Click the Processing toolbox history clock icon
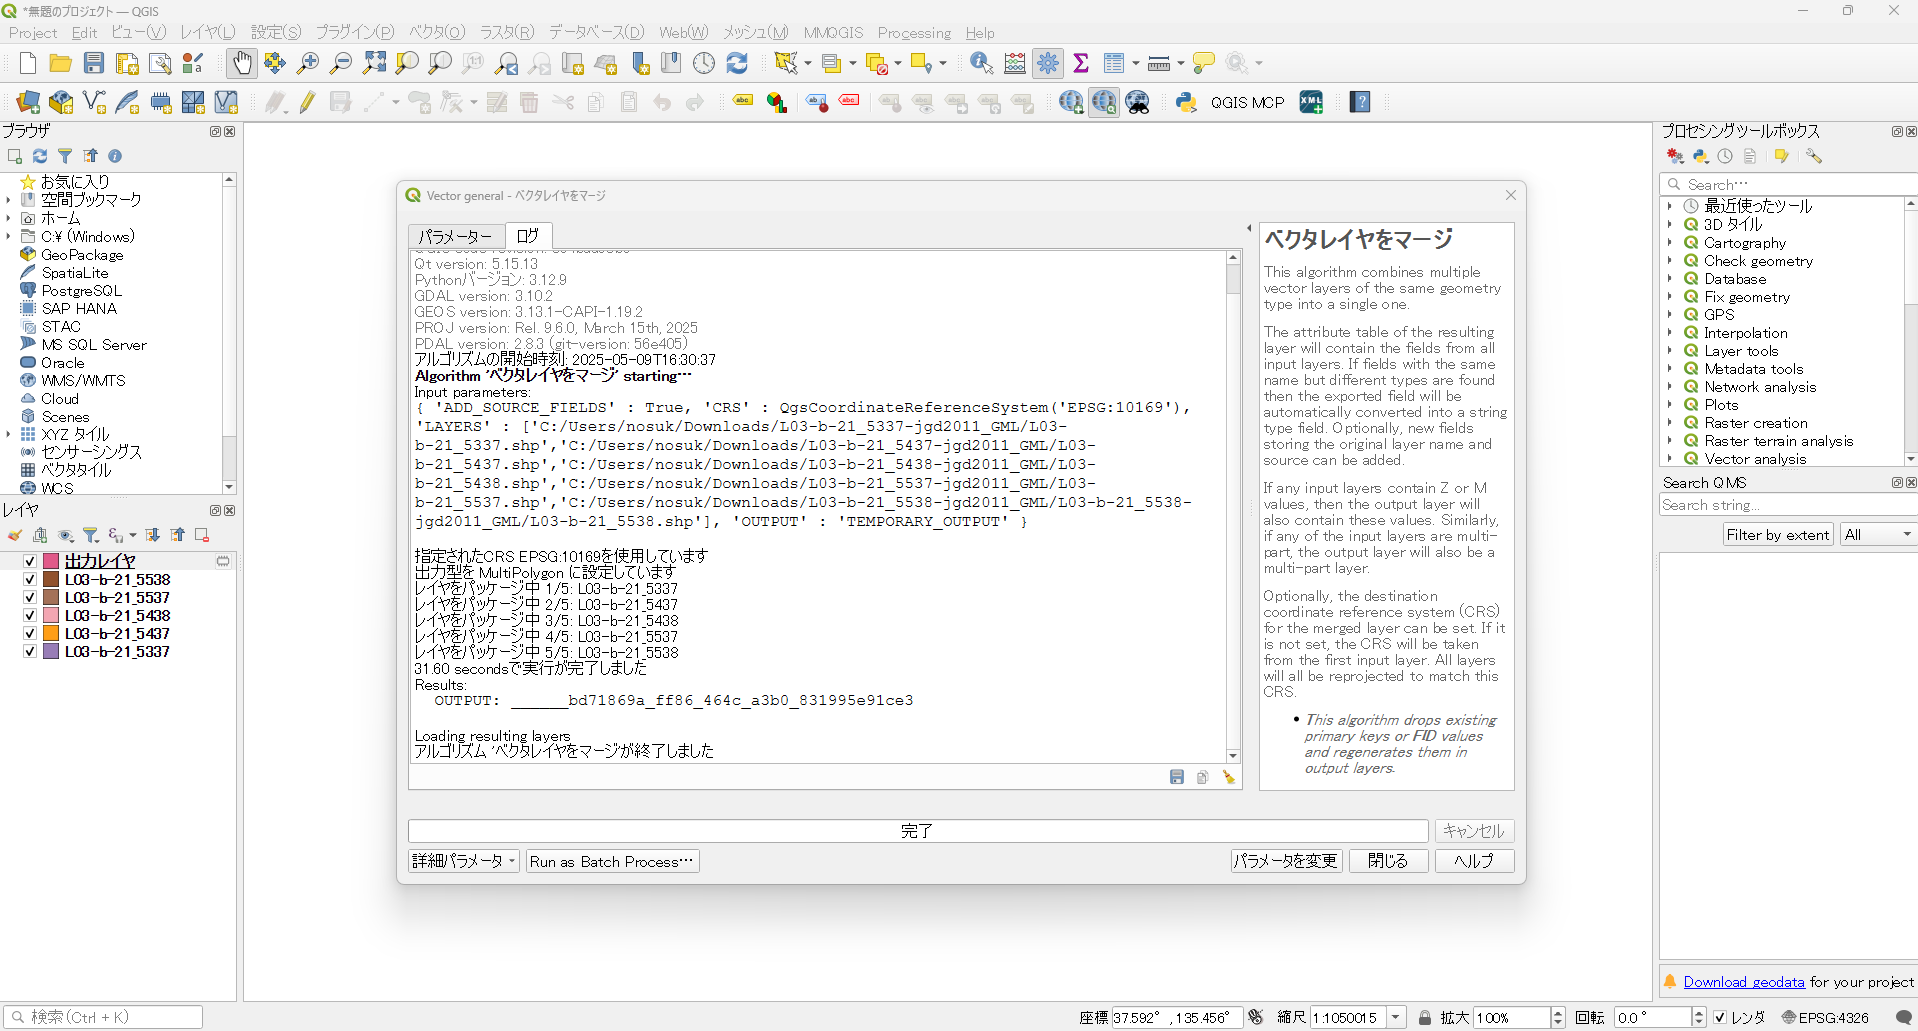Viewport: 1918px width, 1031px height. pos(1725,156)
